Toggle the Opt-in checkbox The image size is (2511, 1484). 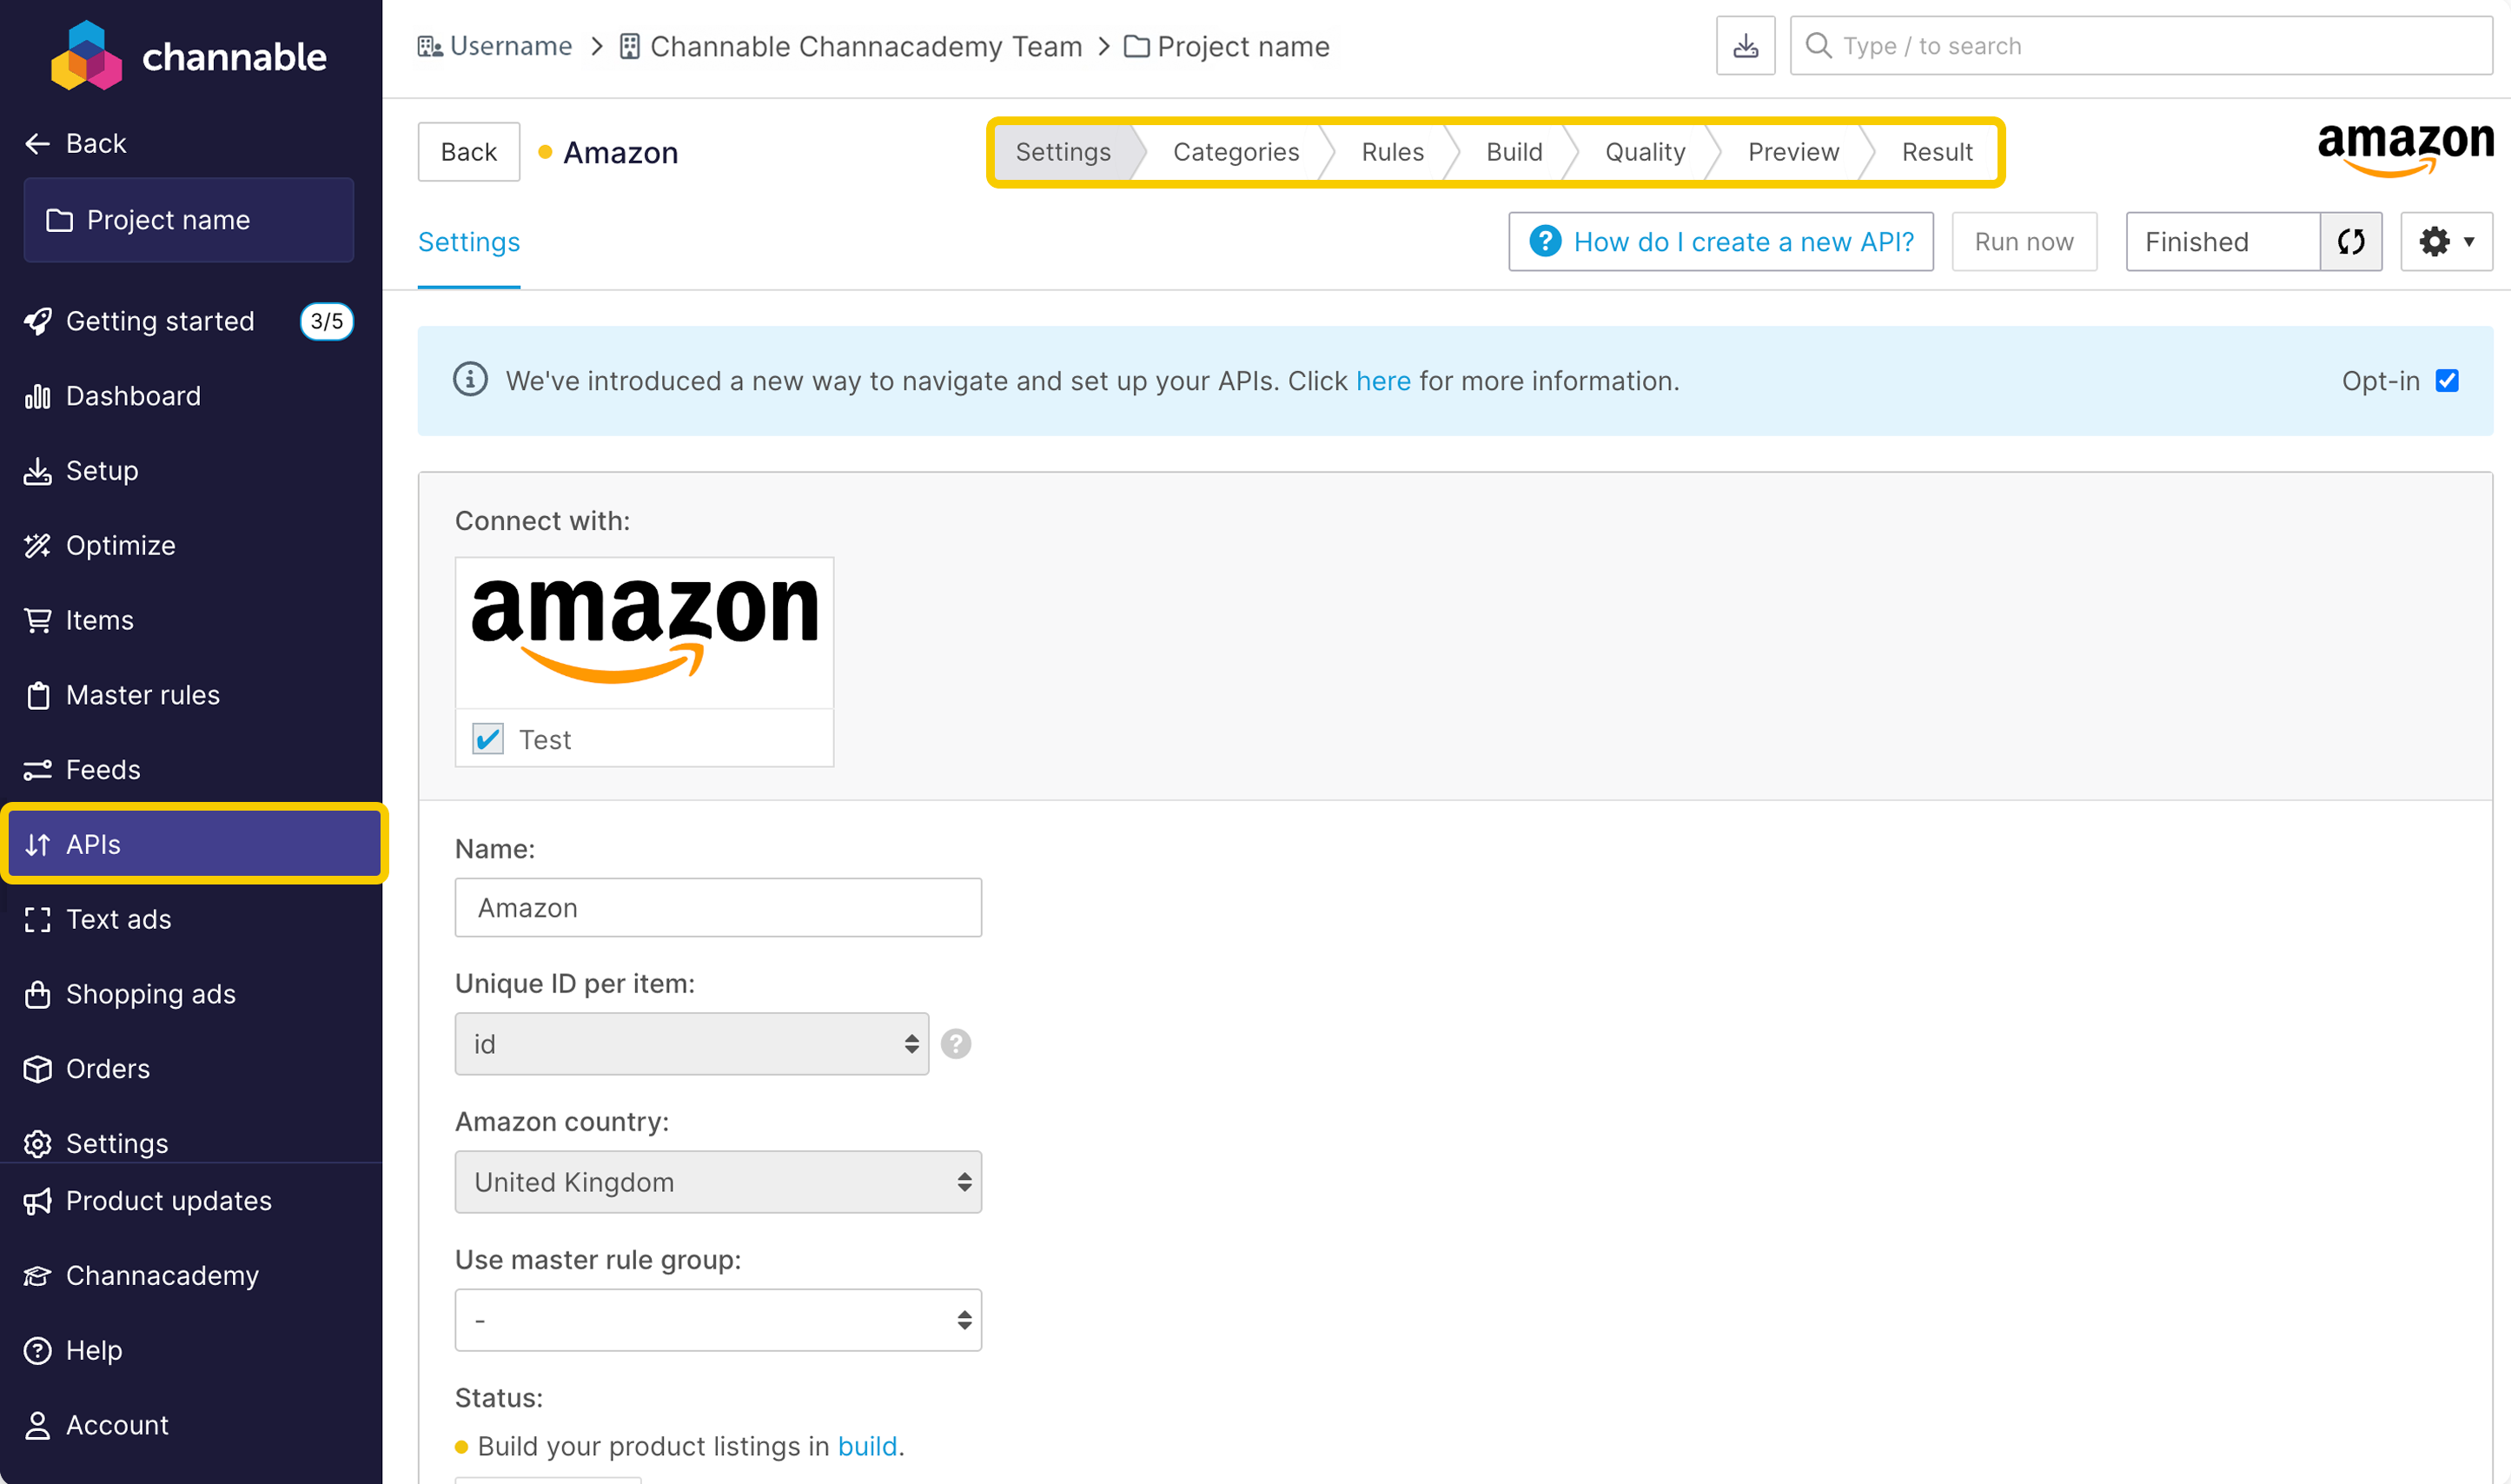click(x=2446, y=381)
